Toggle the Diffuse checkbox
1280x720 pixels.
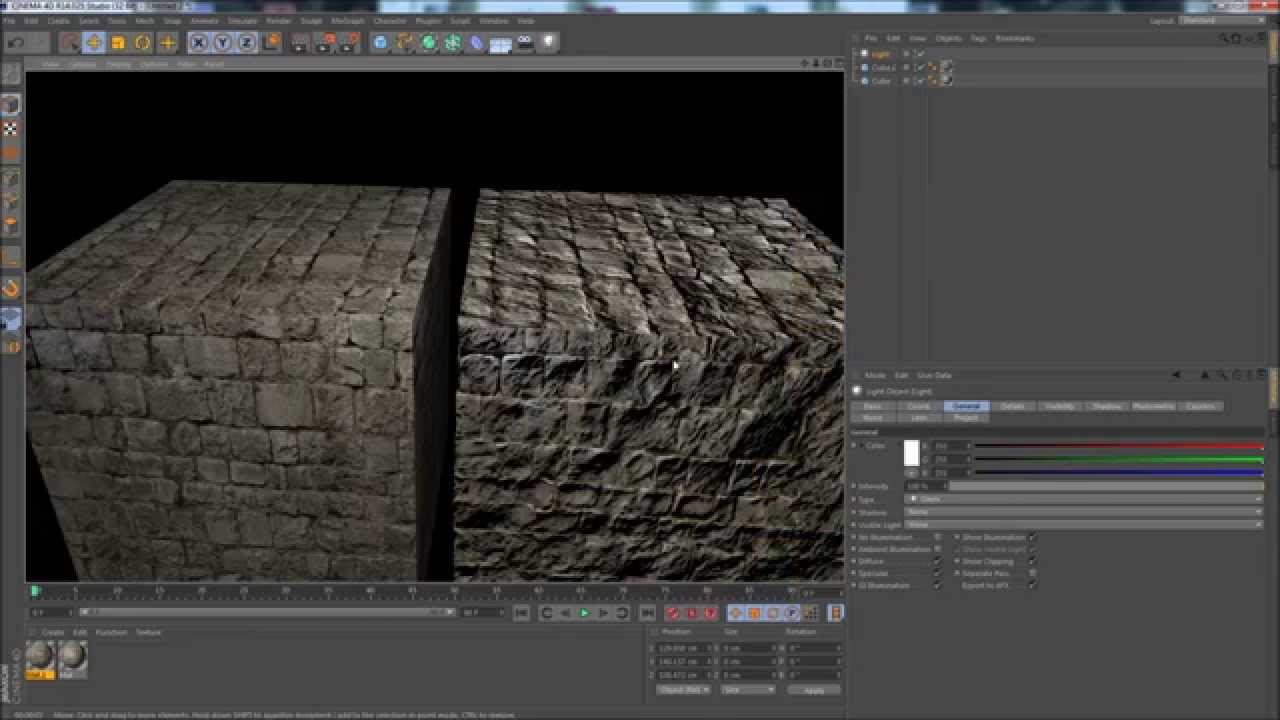coord(937,561)
